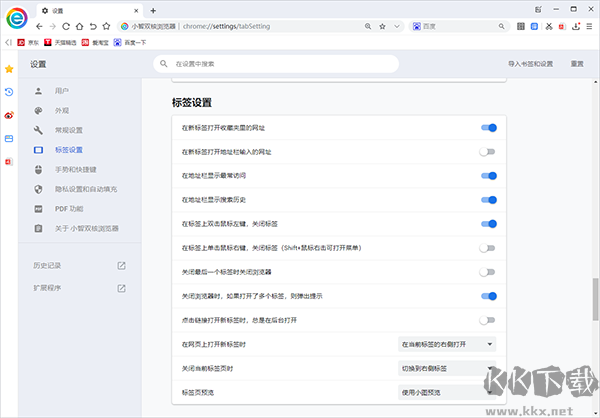
Task: Click the red document icon in left sidebar
Action: pyautogui.click(x=9, y=162)
